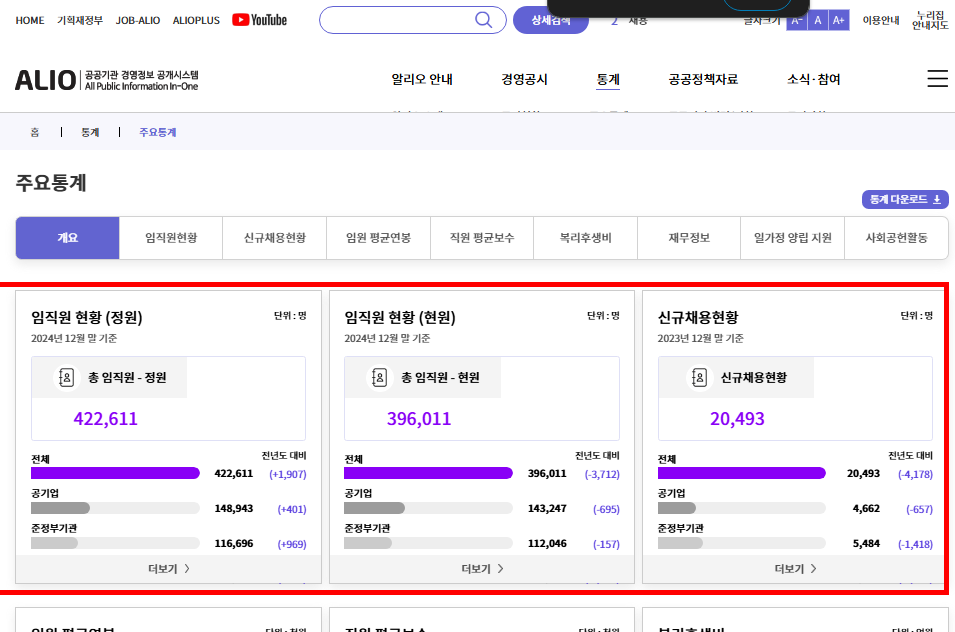This screenshot has width=955, height=632.
Task: Click the staff icon in 총 임직원-정원 card
Action: 64,377
